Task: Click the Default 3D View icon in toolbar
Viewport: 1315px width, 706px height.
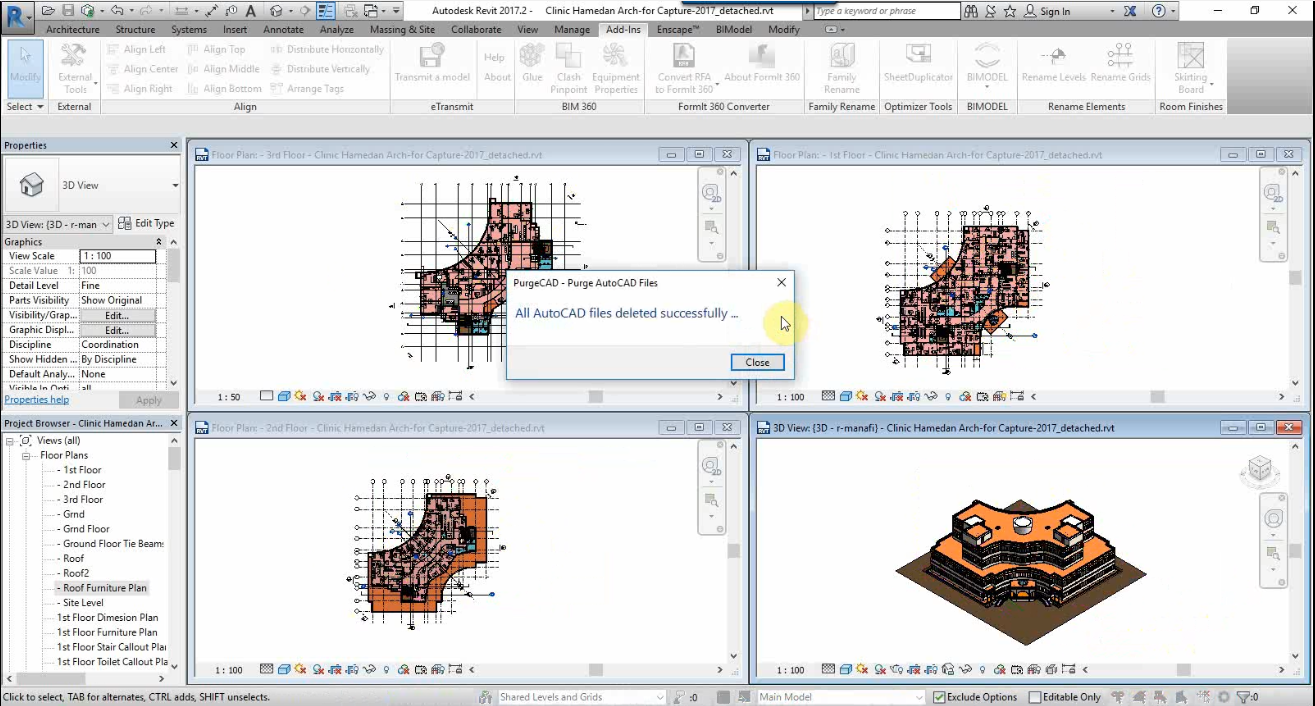Action: (x=275, y=11)
